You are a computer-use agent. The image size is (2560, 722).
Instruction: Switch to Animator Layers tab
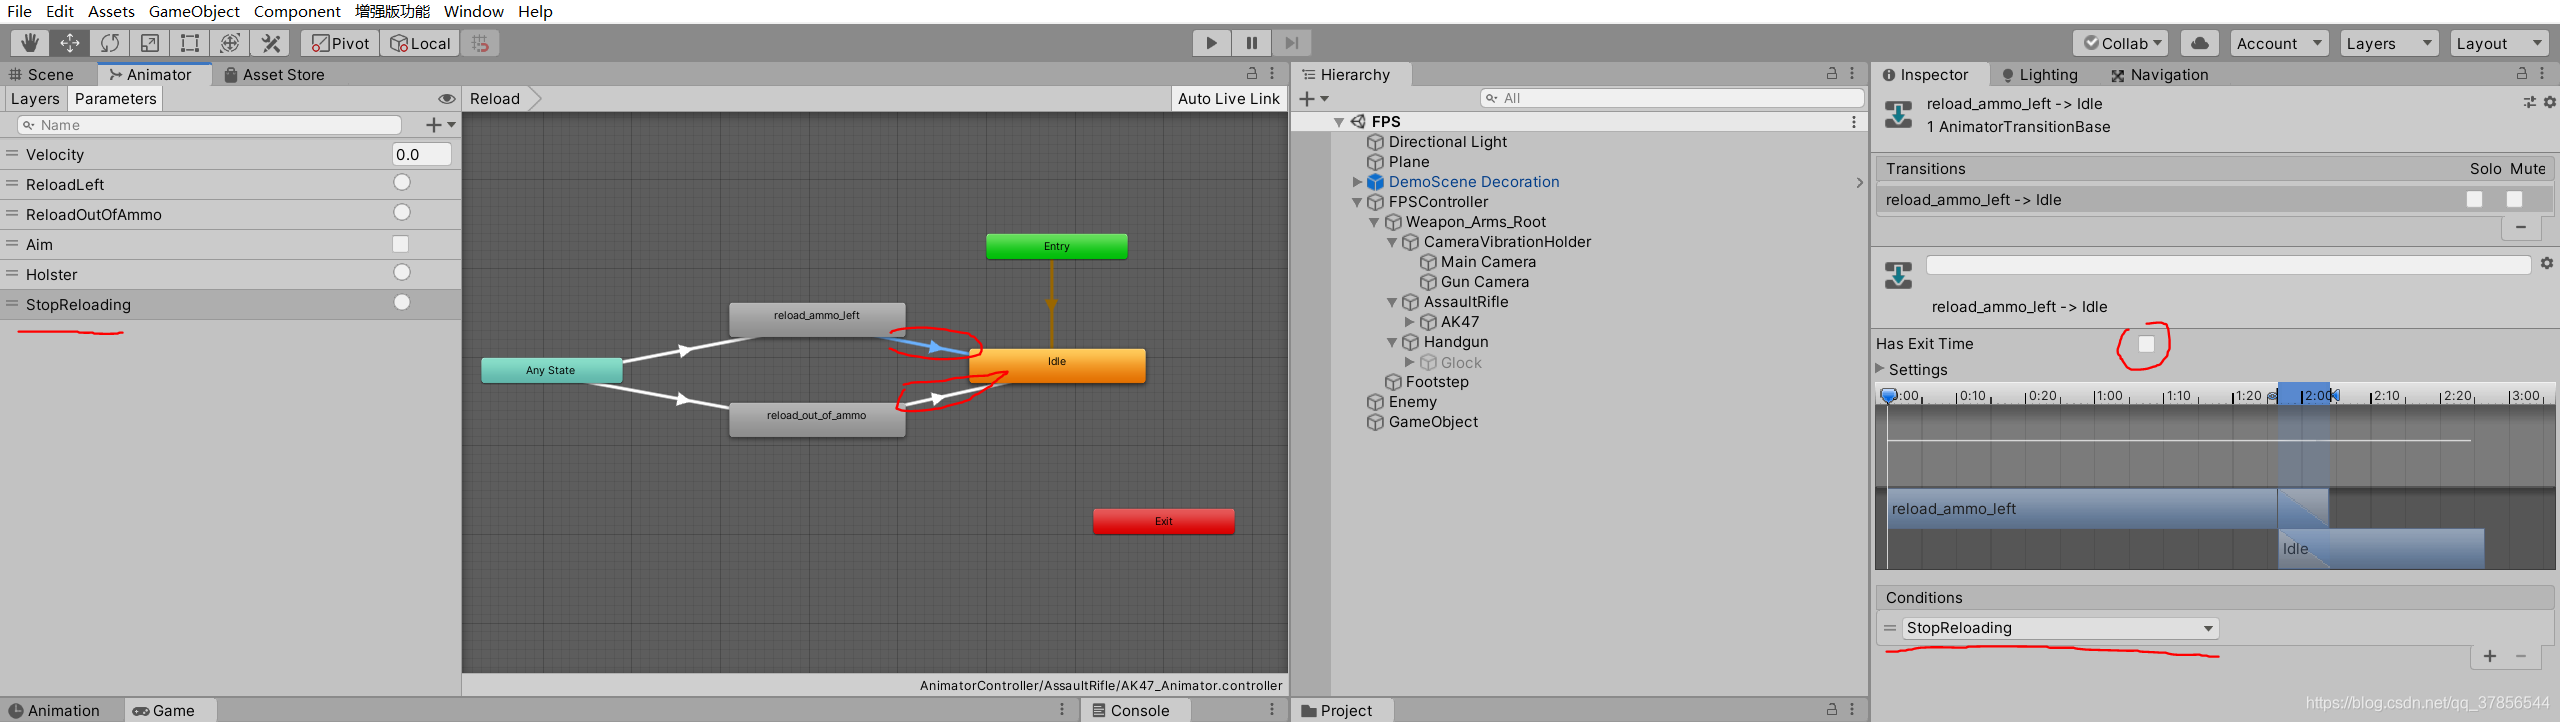(x=35, y=99)
